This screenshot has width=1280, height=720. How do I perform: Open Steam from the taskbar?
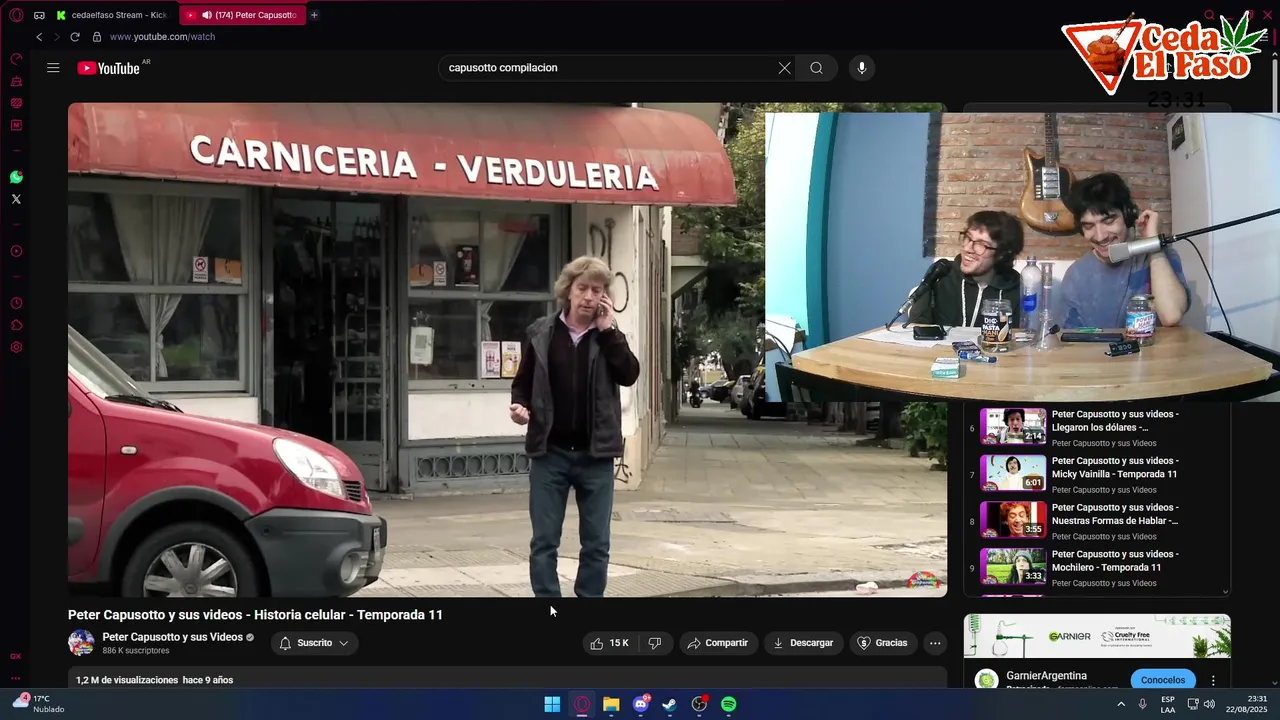[670, 704]
